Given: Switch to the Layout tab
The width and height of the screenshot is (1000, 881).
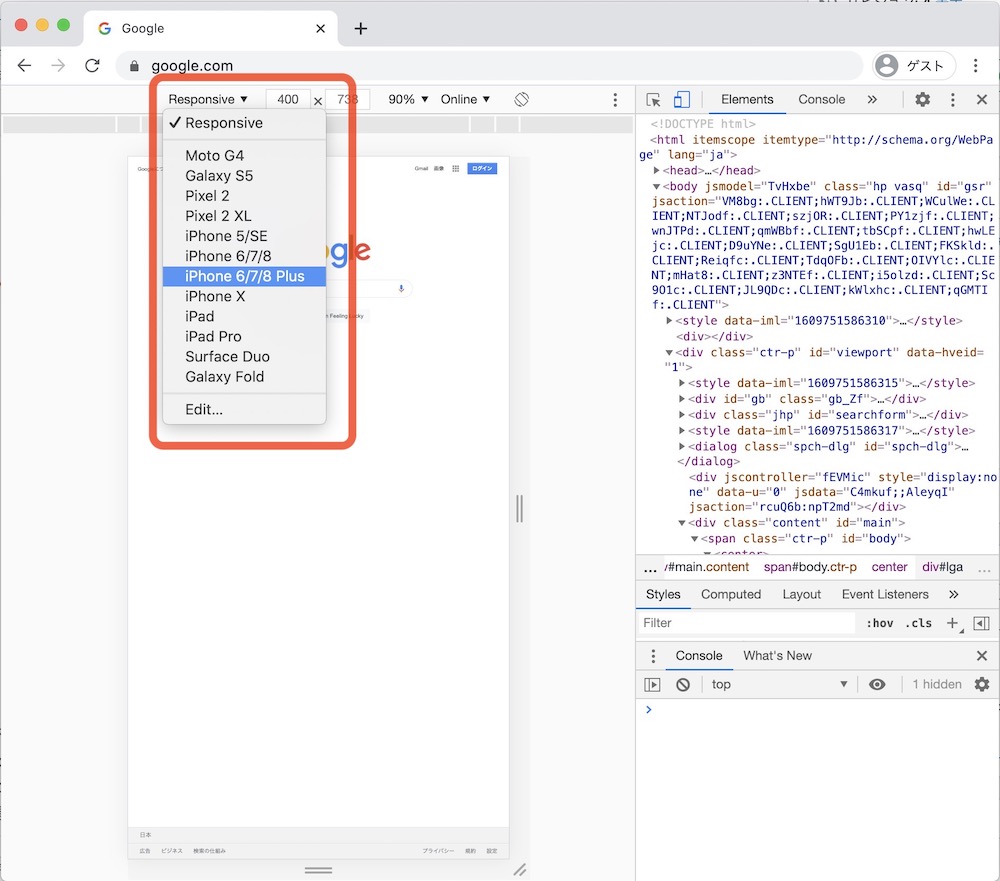Looking at the screenshot, I should 802,595.
